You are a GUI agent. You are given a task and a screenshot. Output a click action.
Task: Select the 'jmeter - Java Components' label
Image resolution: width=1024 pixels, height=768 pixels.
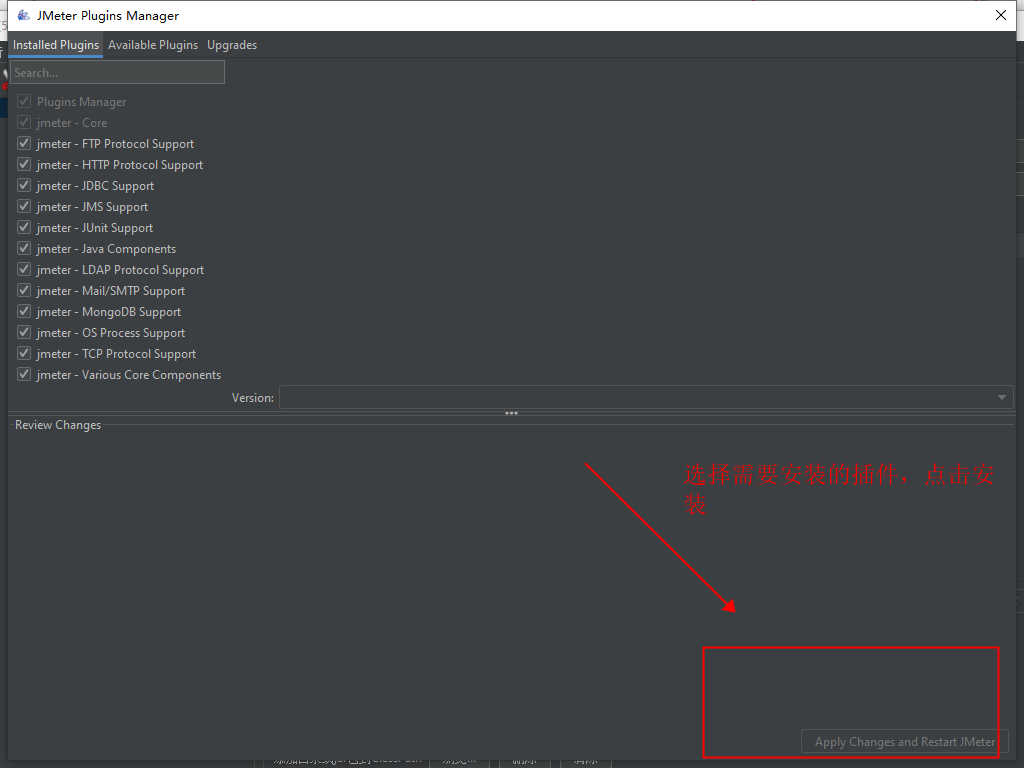point(106,248)
